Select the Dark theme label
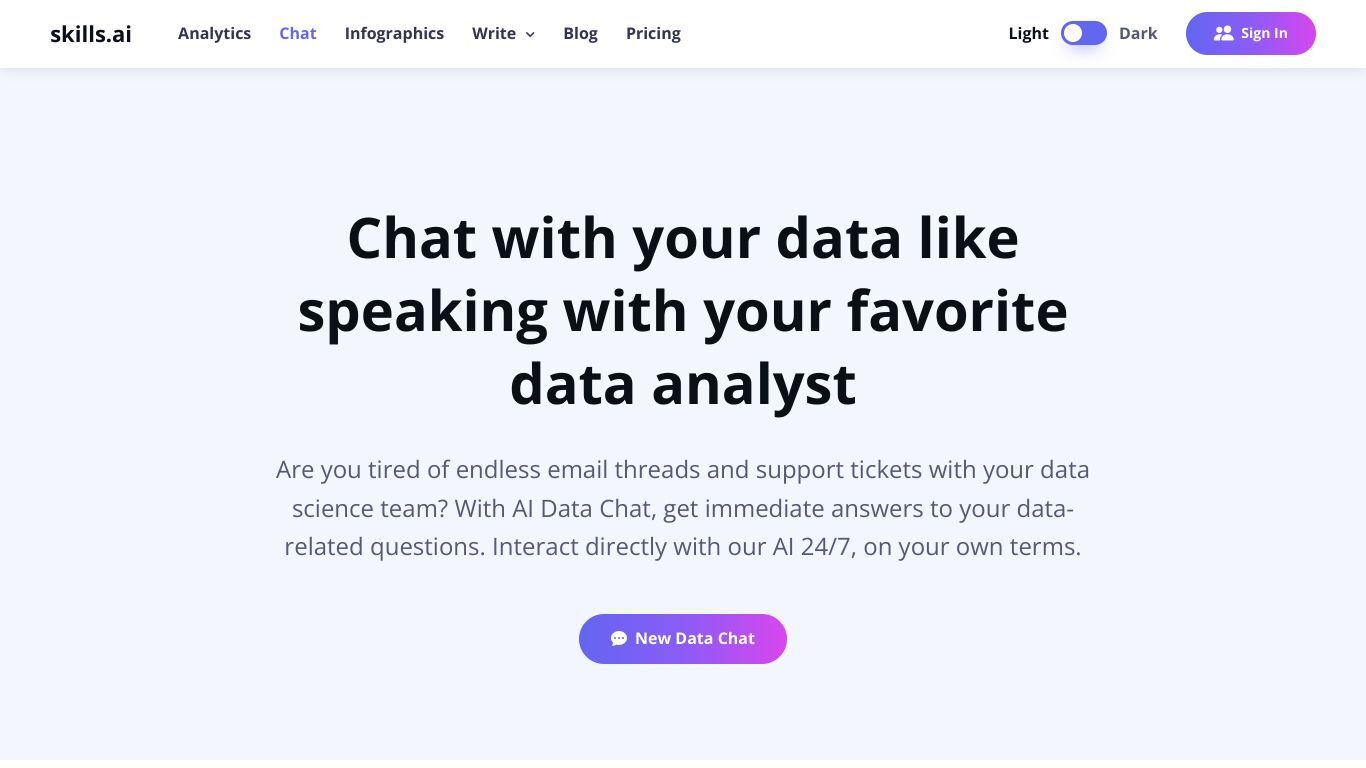The image size is (1366, 768). coord(1138,33)
